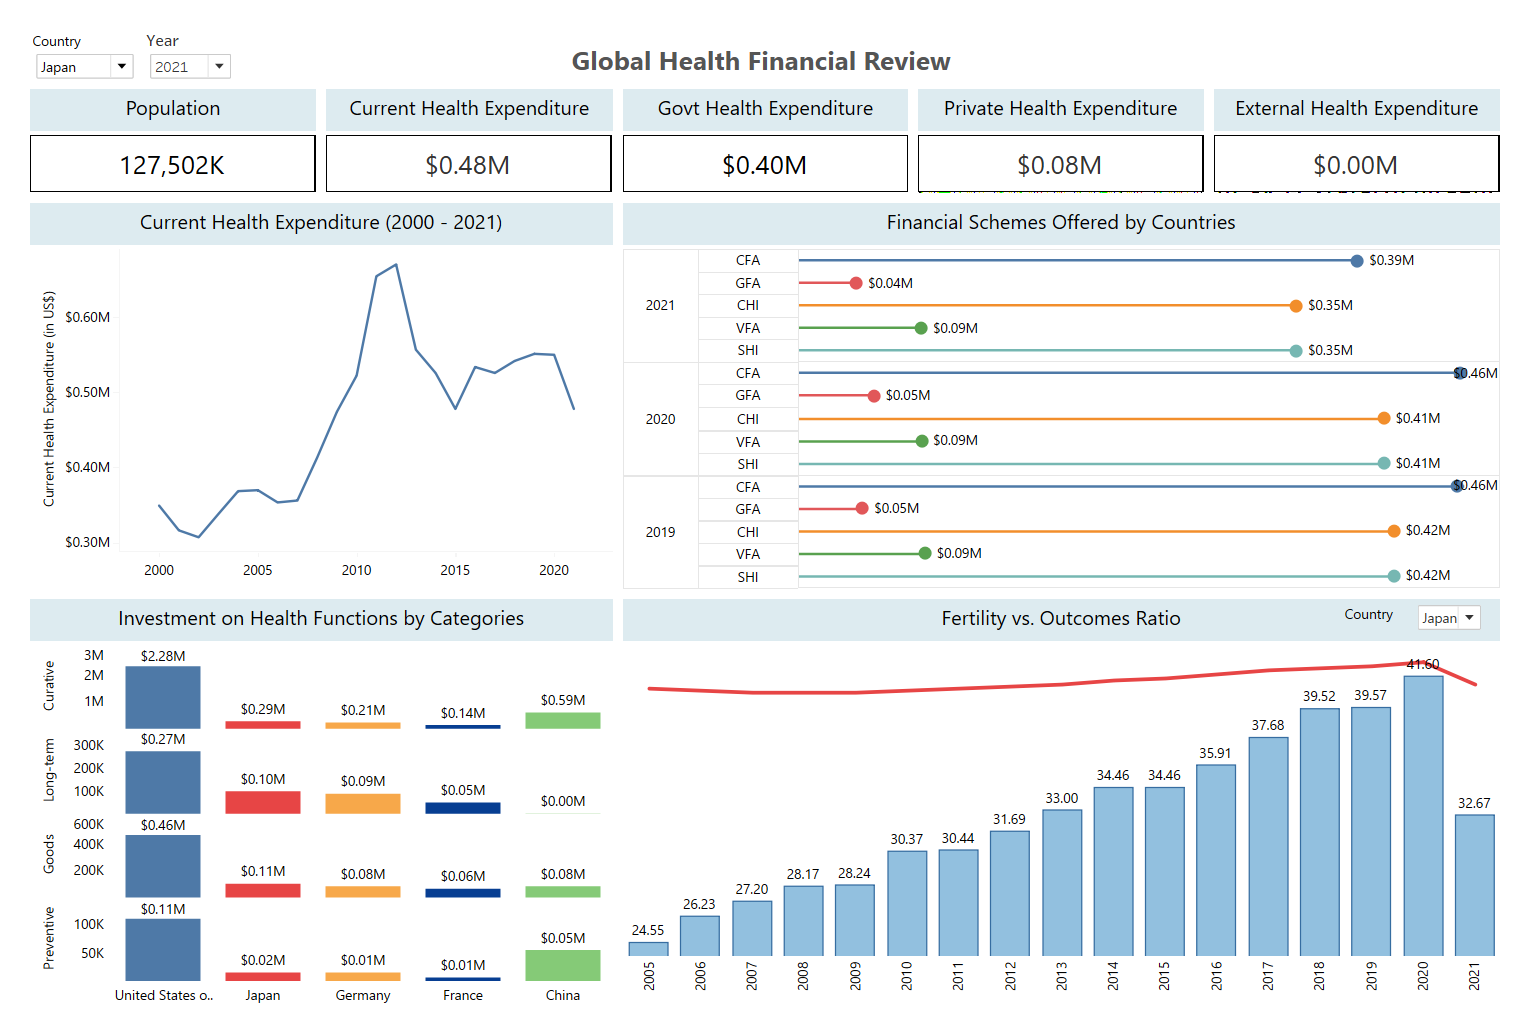1538x1033 pixels.
Task: Click Current Health Expenditure value $0.48M
Action: 468,165
